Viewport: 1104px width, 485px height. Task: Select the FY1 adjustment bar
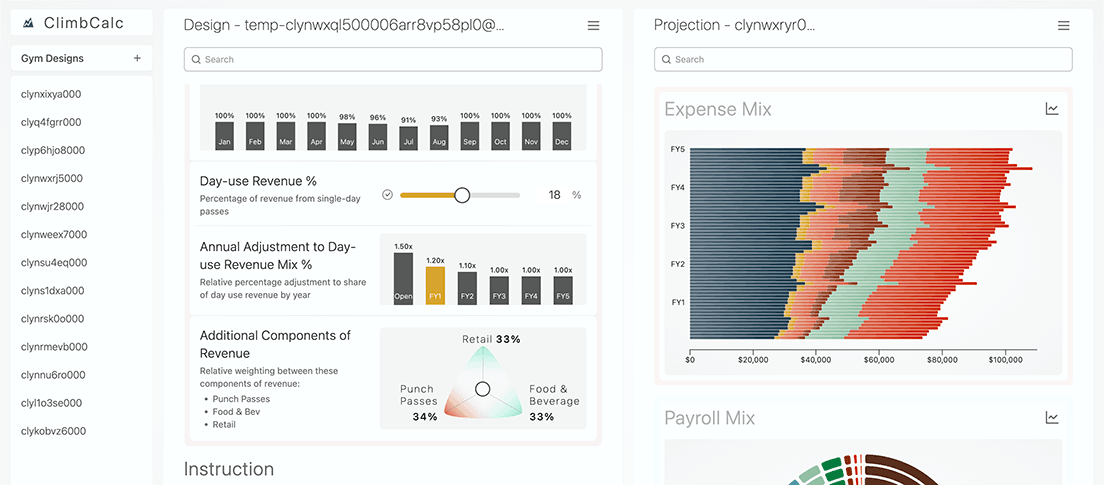pos(435,285)
